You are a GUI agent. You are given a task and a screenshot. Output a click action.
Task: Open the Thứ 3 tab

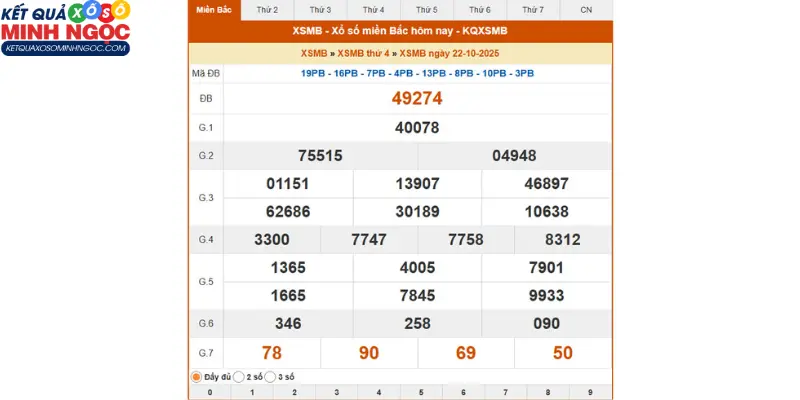click(x=320, y=10)
